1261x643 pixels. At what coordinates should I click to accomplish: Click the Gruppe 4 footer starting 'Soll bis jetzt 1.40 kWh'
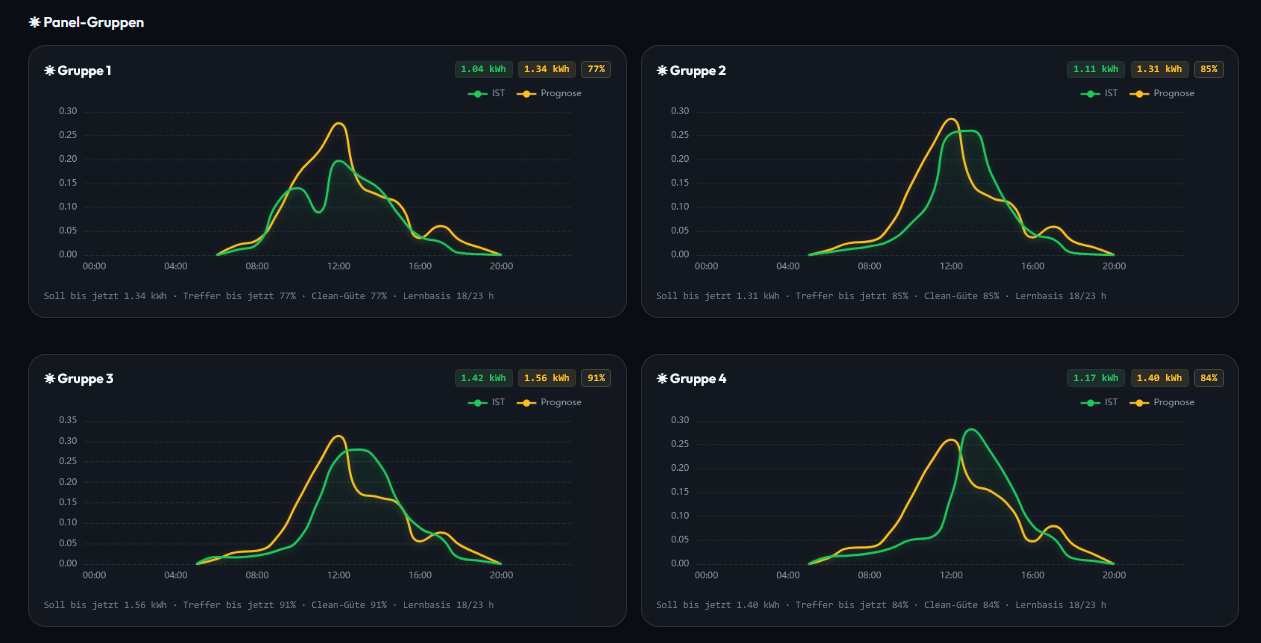tap(881, 605)
